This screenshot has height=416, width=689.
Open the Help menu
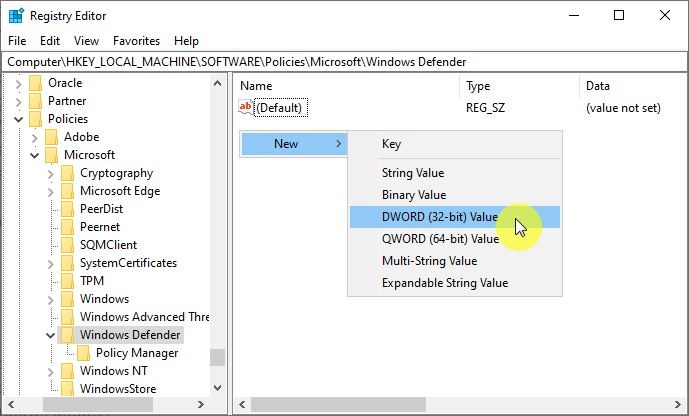186,41
